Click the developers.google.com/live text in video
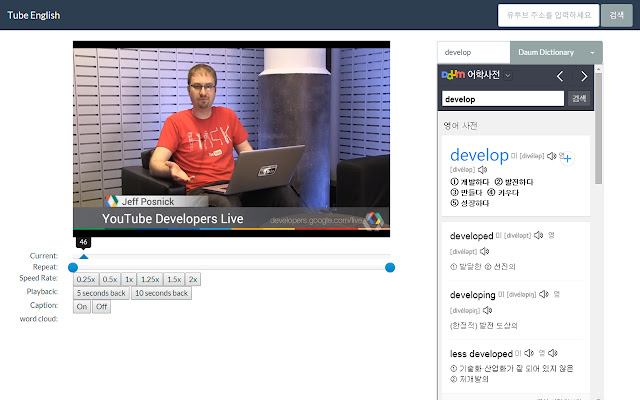640x400 pixels. click(316, 220)
